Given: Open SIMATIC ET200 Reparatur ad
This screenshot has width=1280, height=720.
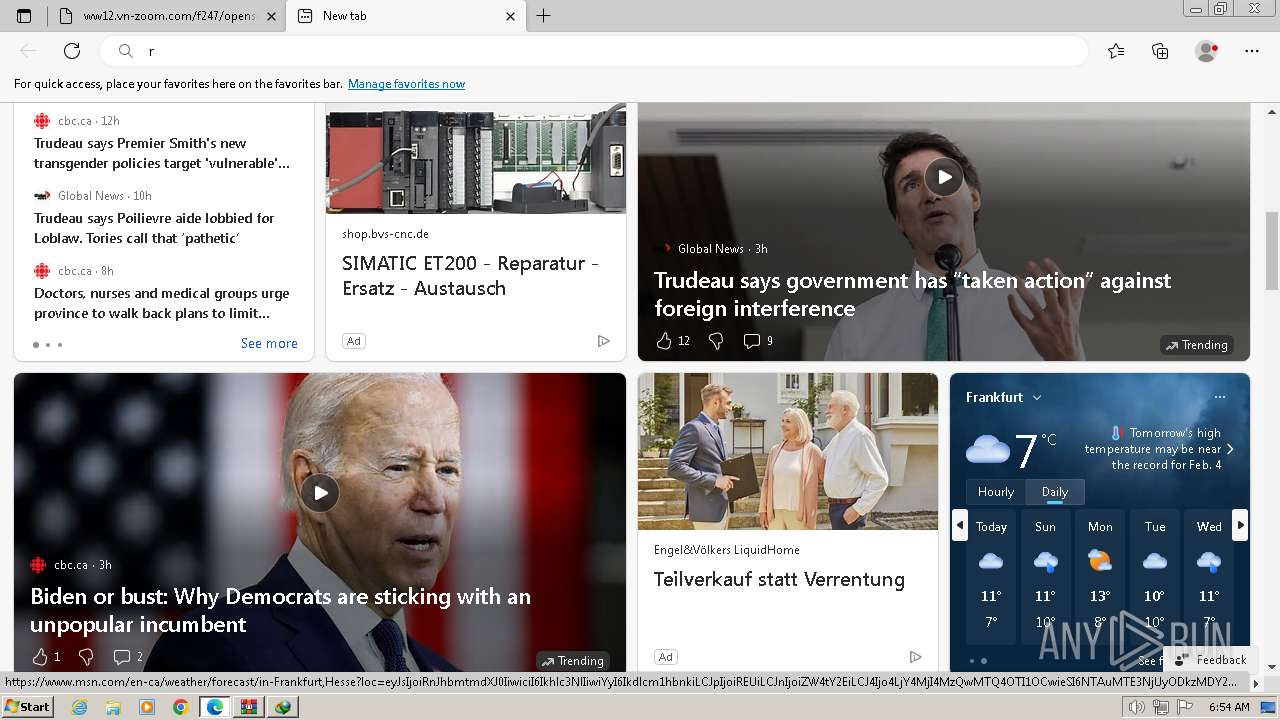Looking at the screenshot, I should click(x=470, y=276).
